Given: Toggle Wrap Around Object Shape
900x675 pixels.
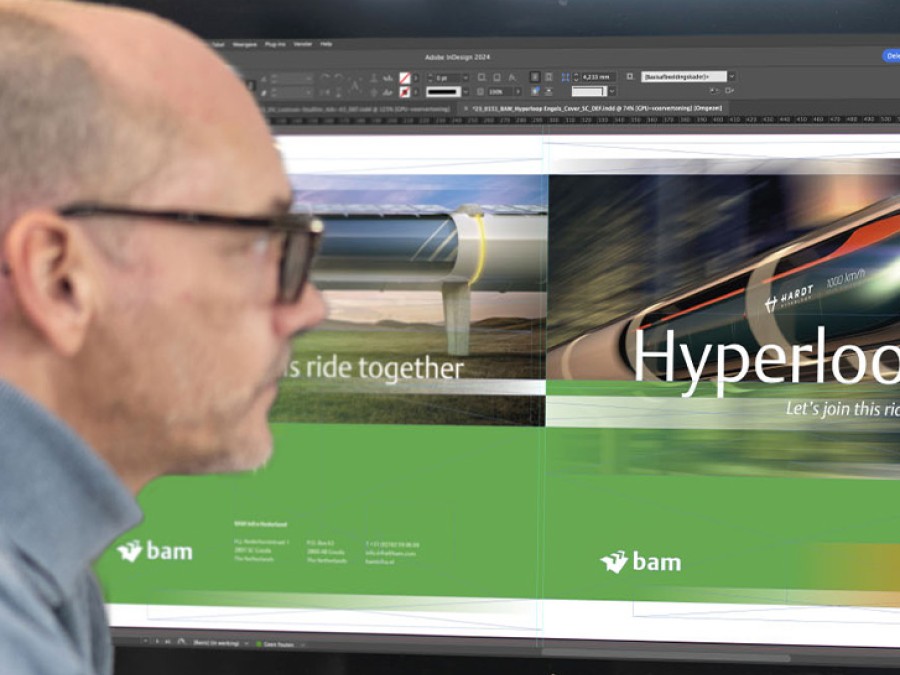Looking at the screenshot, I should click(535, 91).
